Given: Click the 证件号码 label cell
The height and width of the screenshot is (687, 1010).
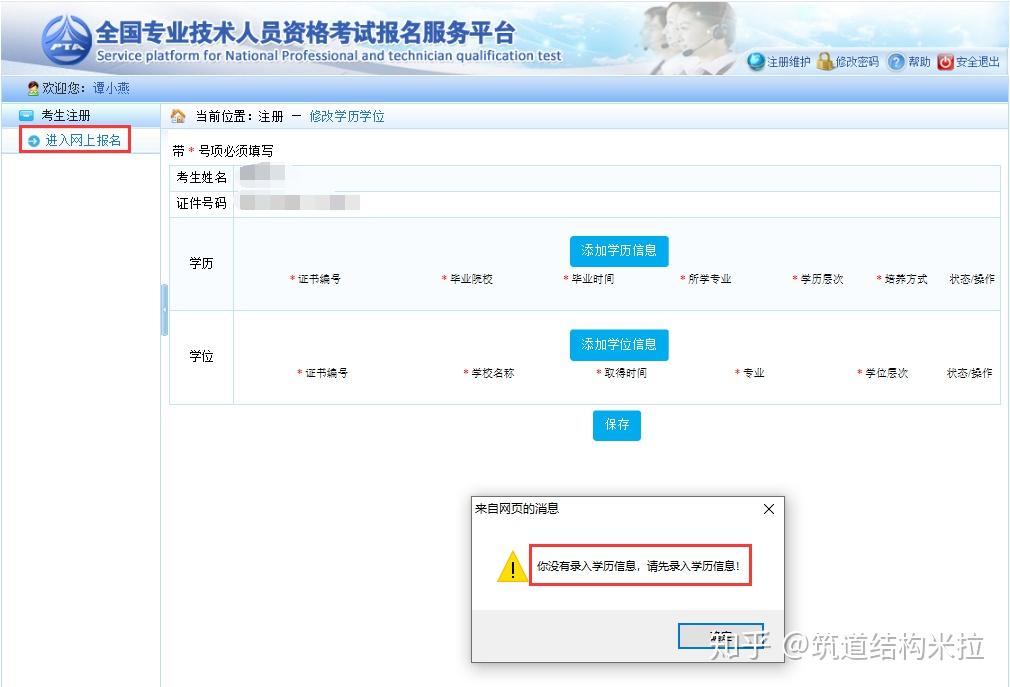Looking at the screenshot, I should coord(202,203).
